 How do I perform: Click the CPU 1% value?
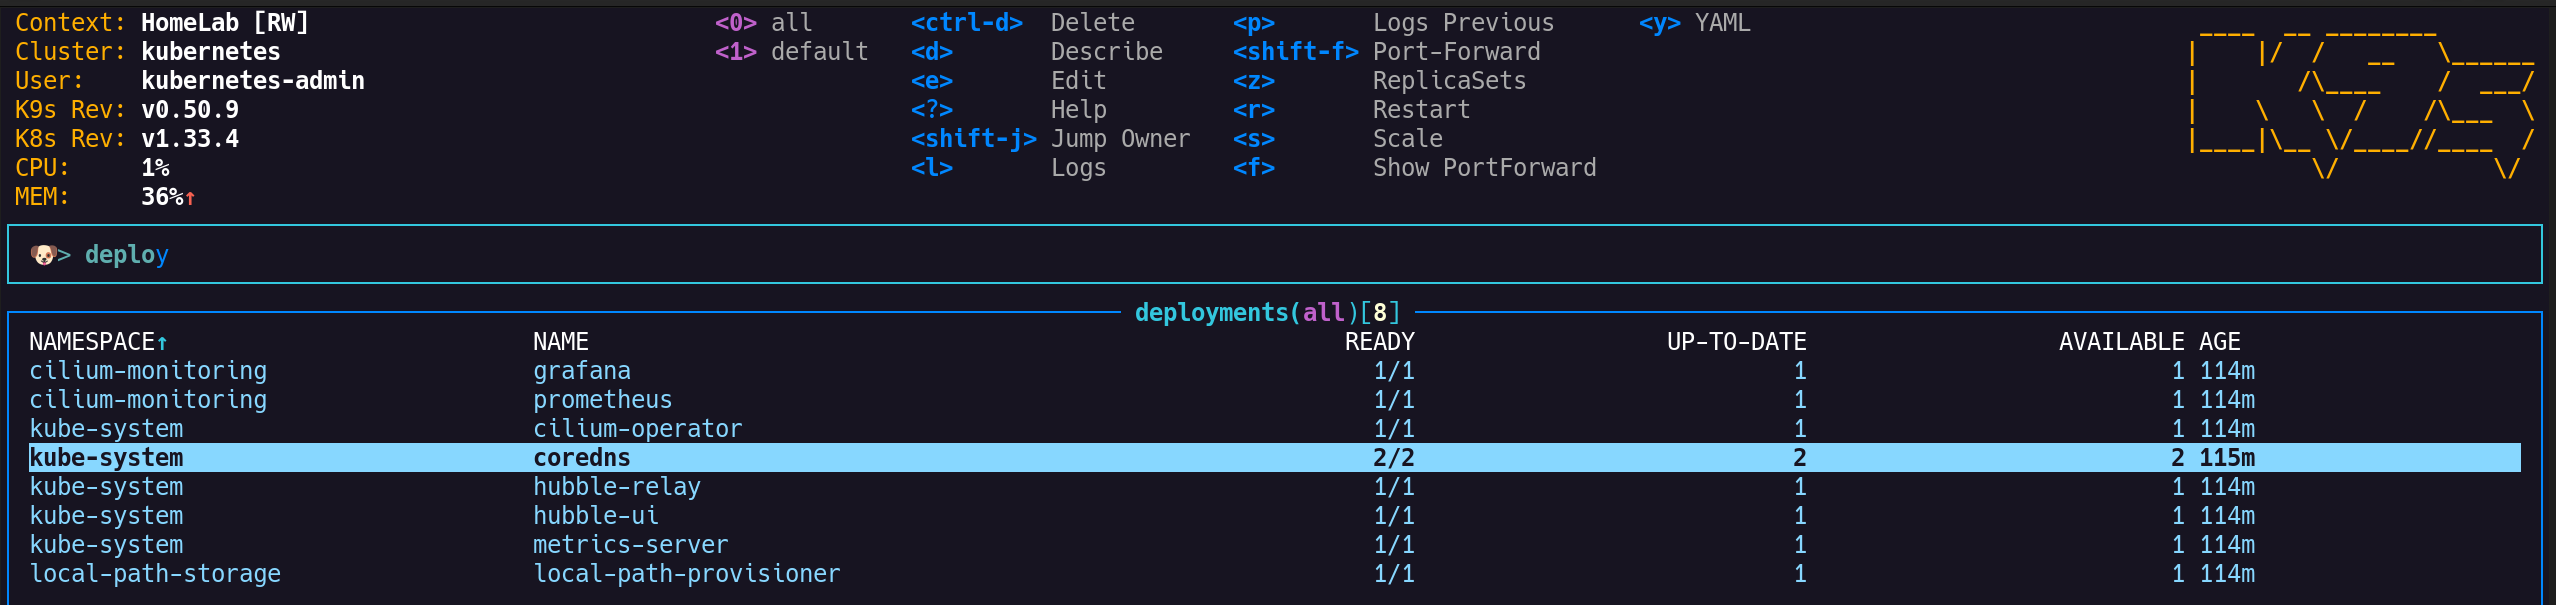[155, 167]
